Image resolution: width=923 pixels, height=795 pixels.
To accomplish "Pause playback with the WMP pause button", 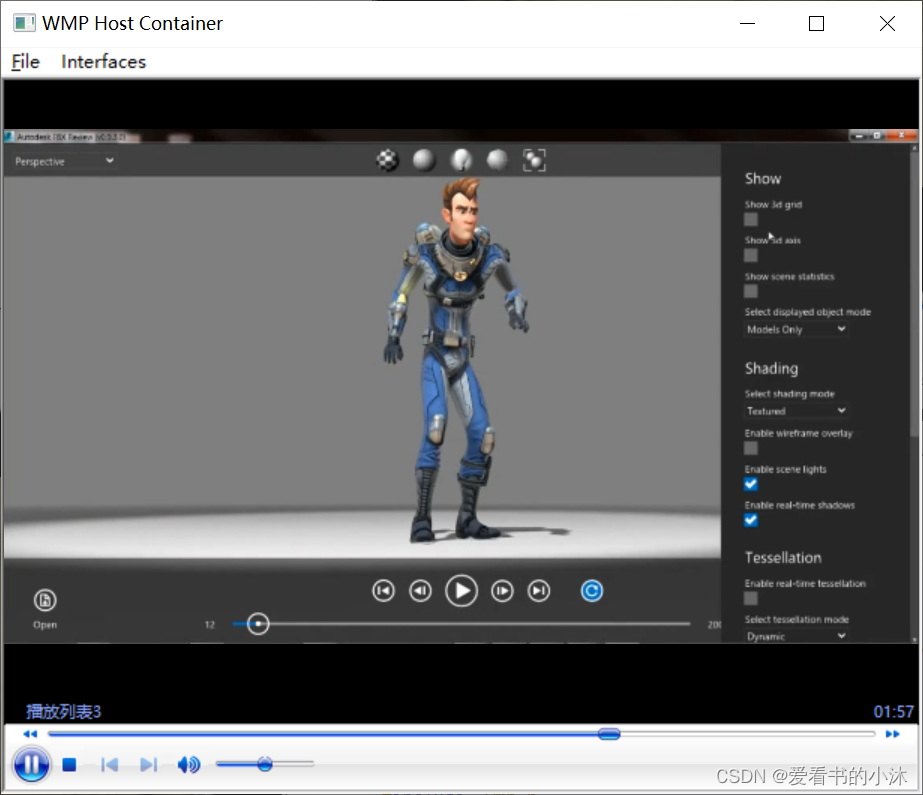I will (31, 764).
